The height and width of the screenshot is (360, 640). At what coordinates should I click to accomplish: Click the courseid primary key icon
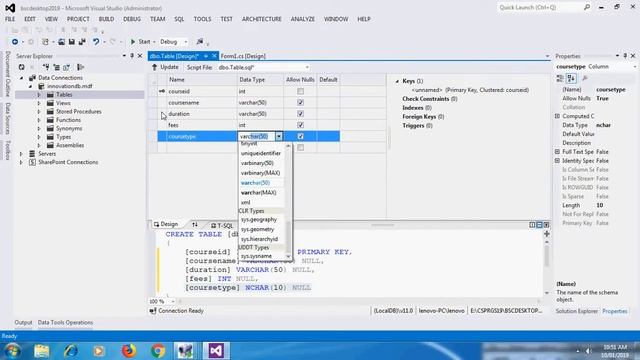point(162,91)
